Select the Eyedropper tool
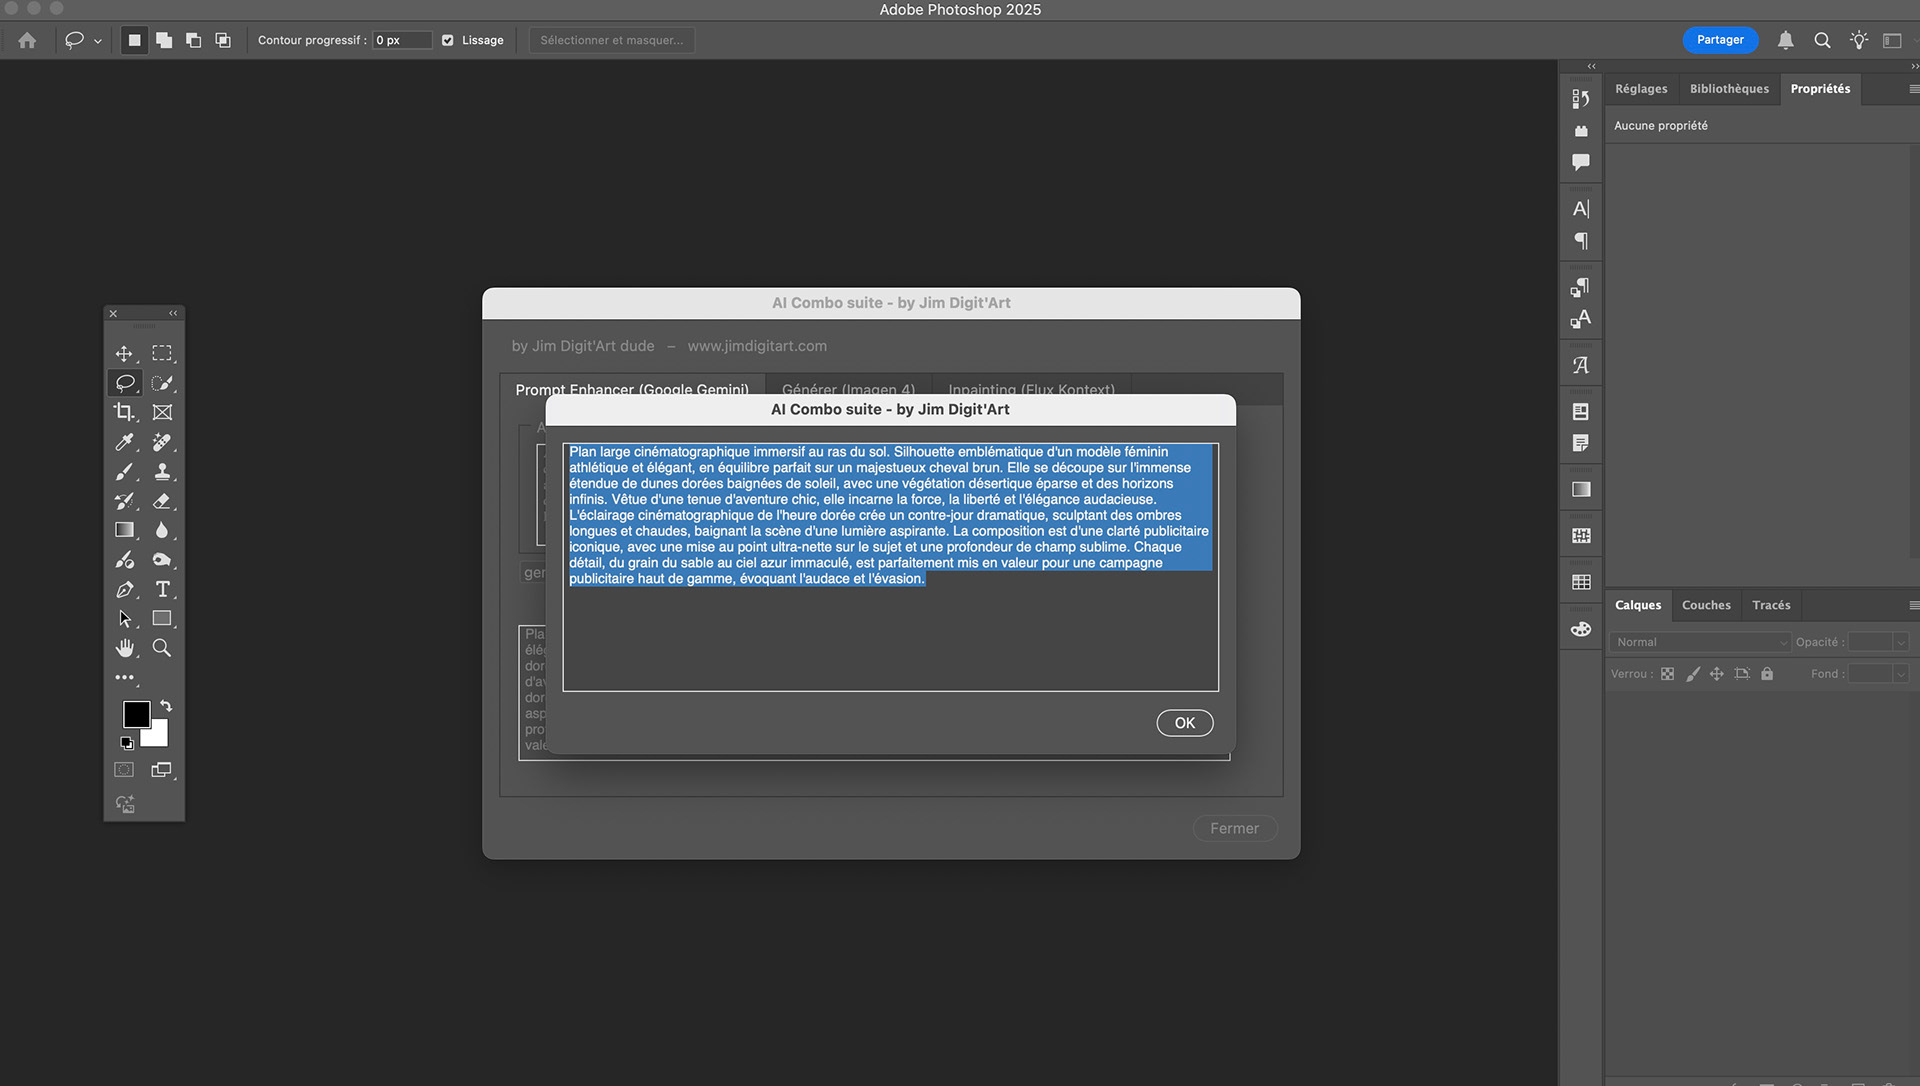Viewport: 1920px width, 1086px height. pyautogui.click(x=124, y=442)
